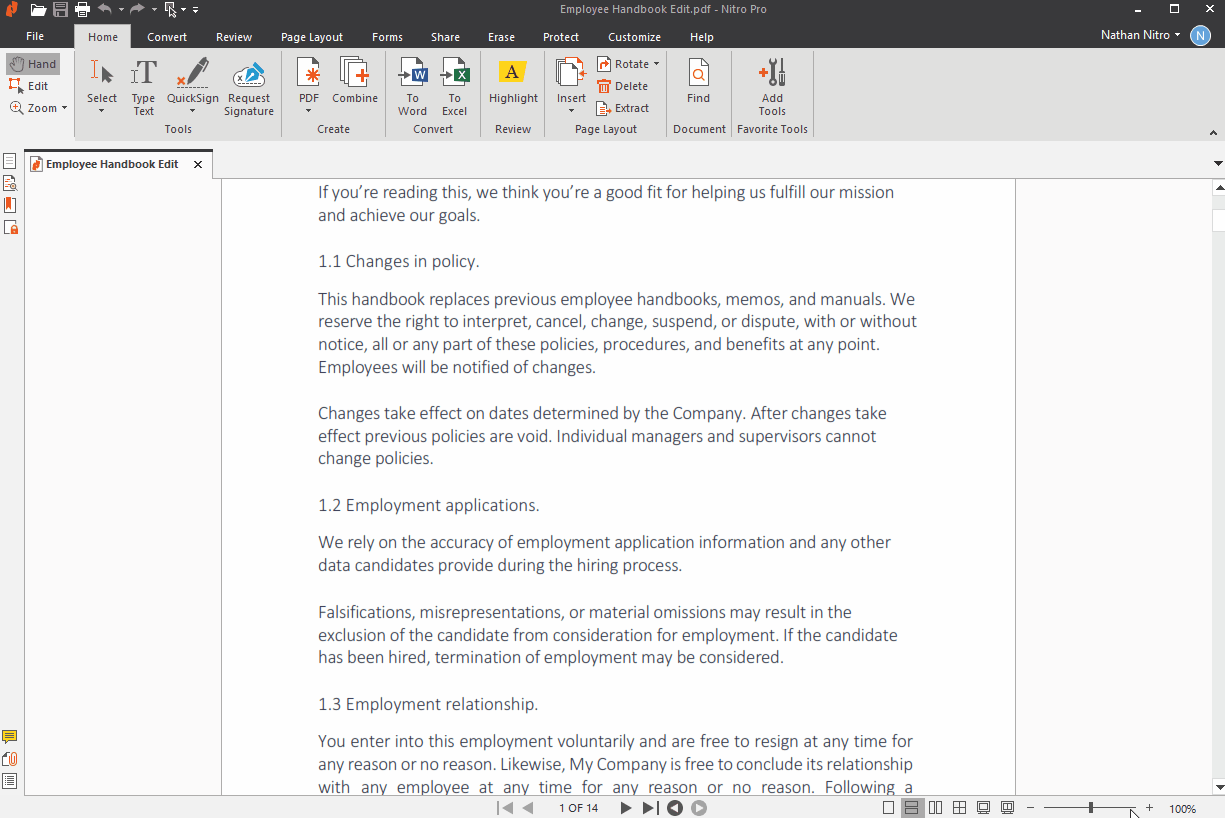Open the Zoom dropdown menu

point(64,108)
